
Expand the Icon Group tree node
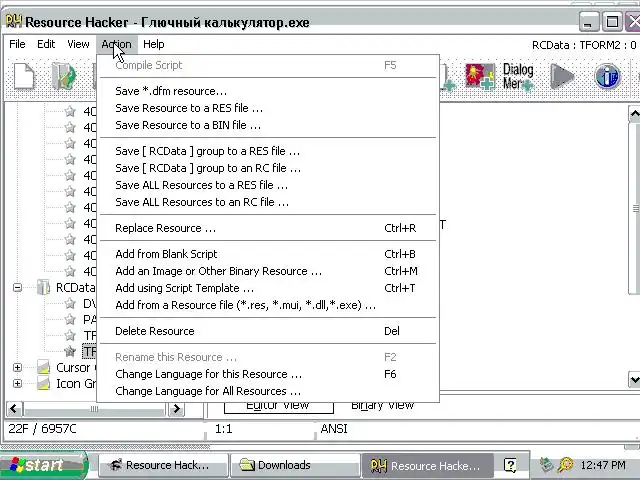click(x=17, y=384)
